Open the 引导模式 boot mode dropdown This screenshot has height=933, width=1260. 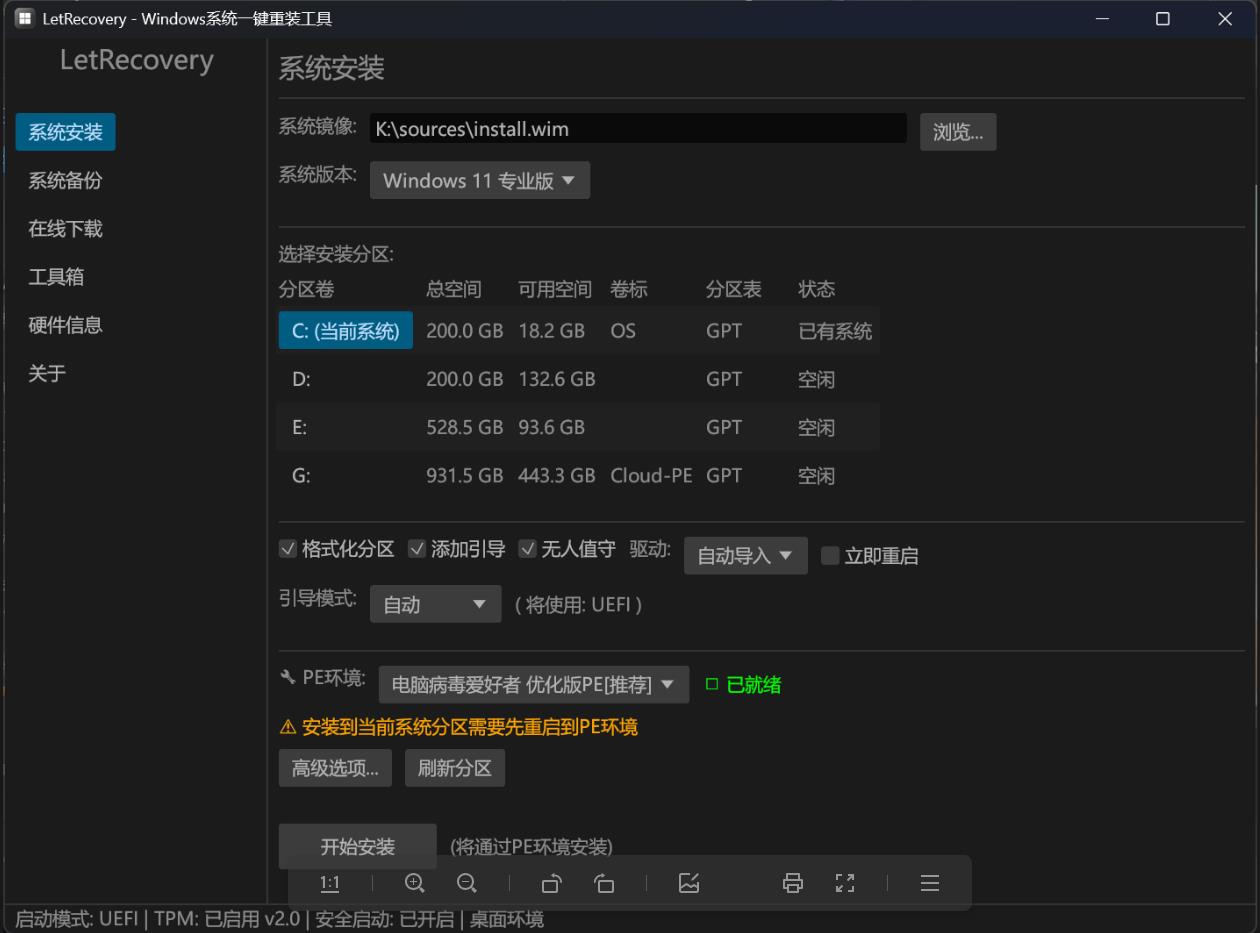tap(435, 604)
